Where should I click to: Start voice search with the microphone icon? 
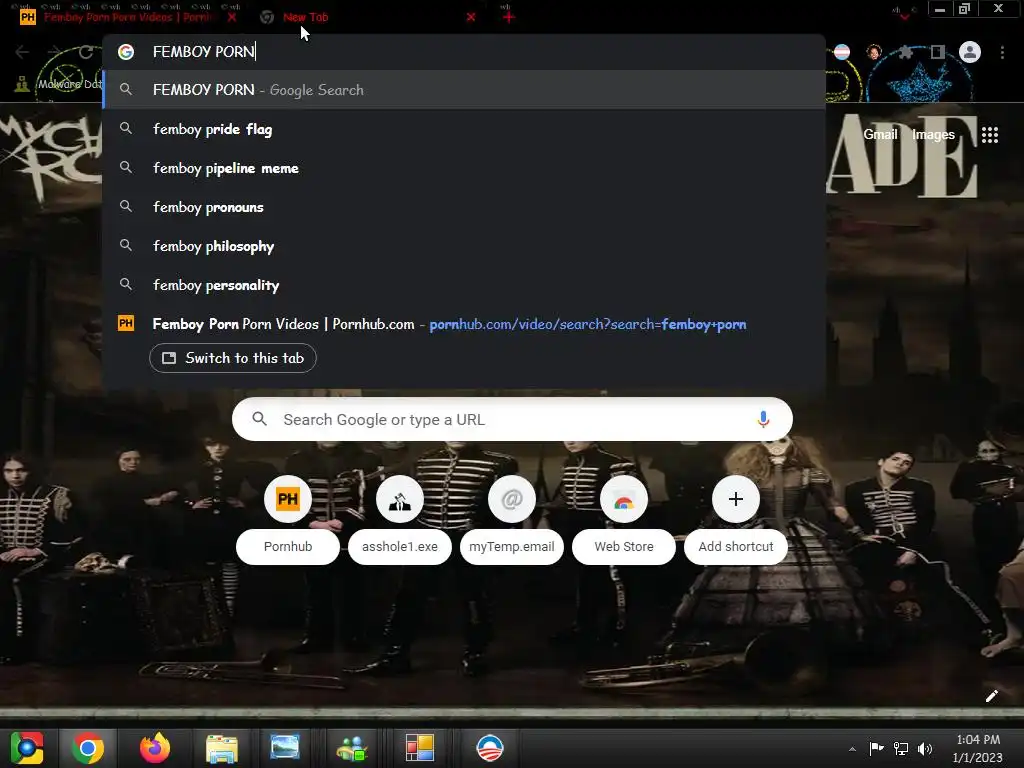[x=763, y=419]
